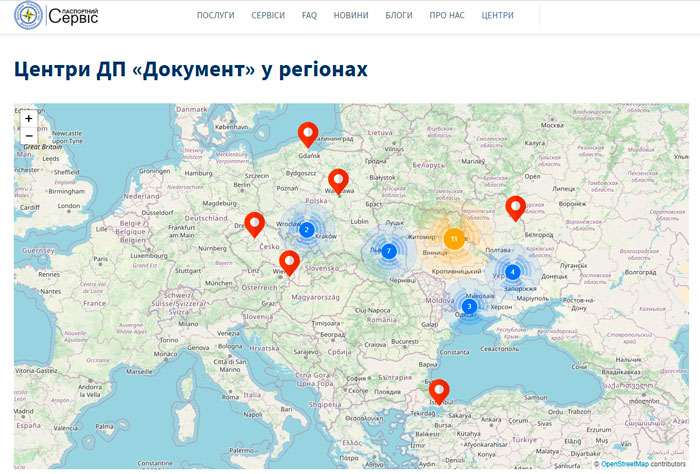Open the Послуги menu item

click(x=216, y=17)
